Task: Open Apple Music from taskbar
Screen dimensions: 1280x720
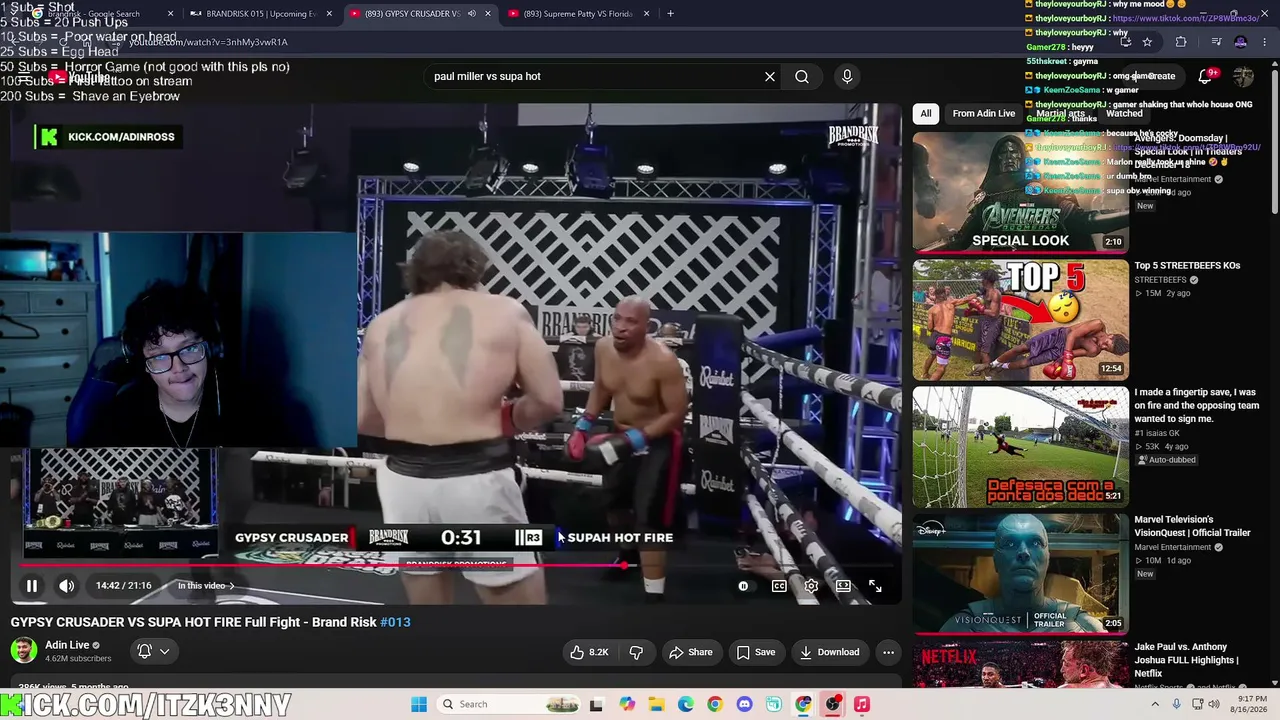Action: tap(862, 704)
